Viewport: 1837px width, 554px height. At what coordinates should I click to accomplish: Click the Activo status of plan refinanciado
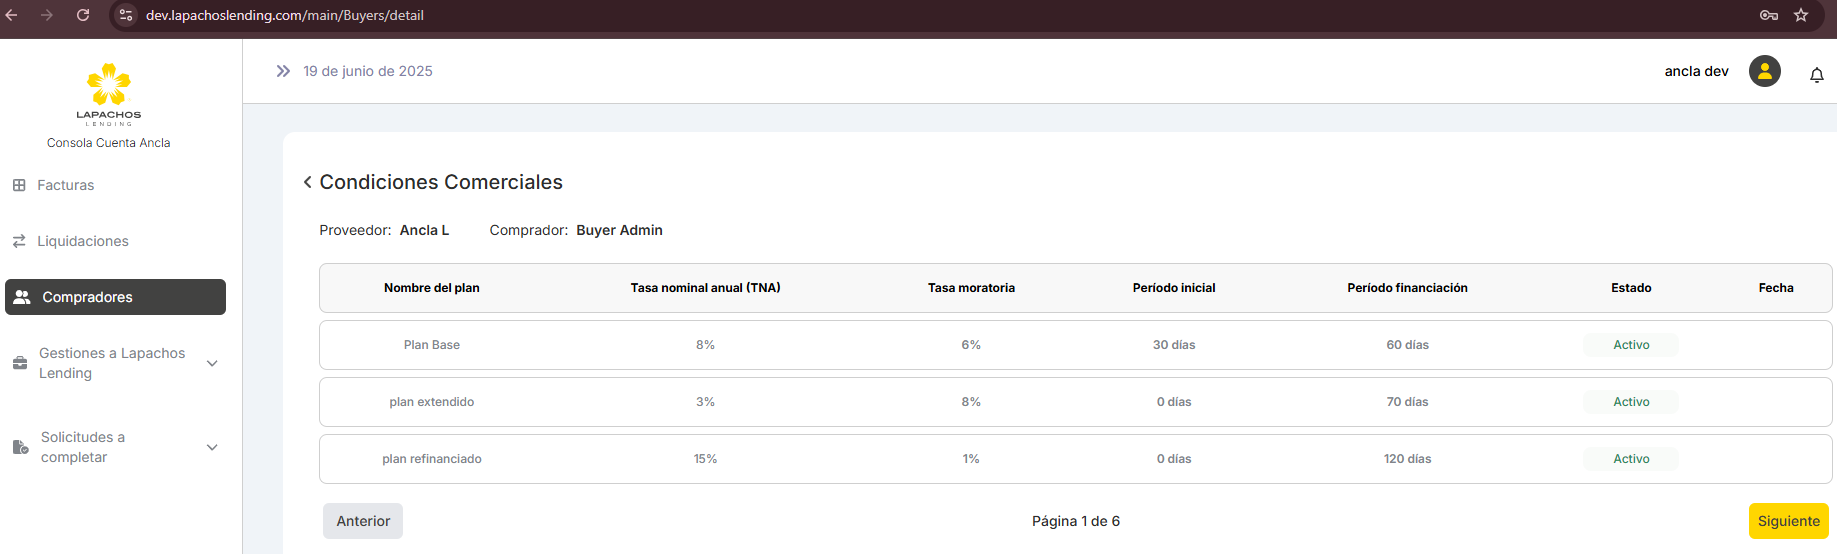tap(1630, 459)
